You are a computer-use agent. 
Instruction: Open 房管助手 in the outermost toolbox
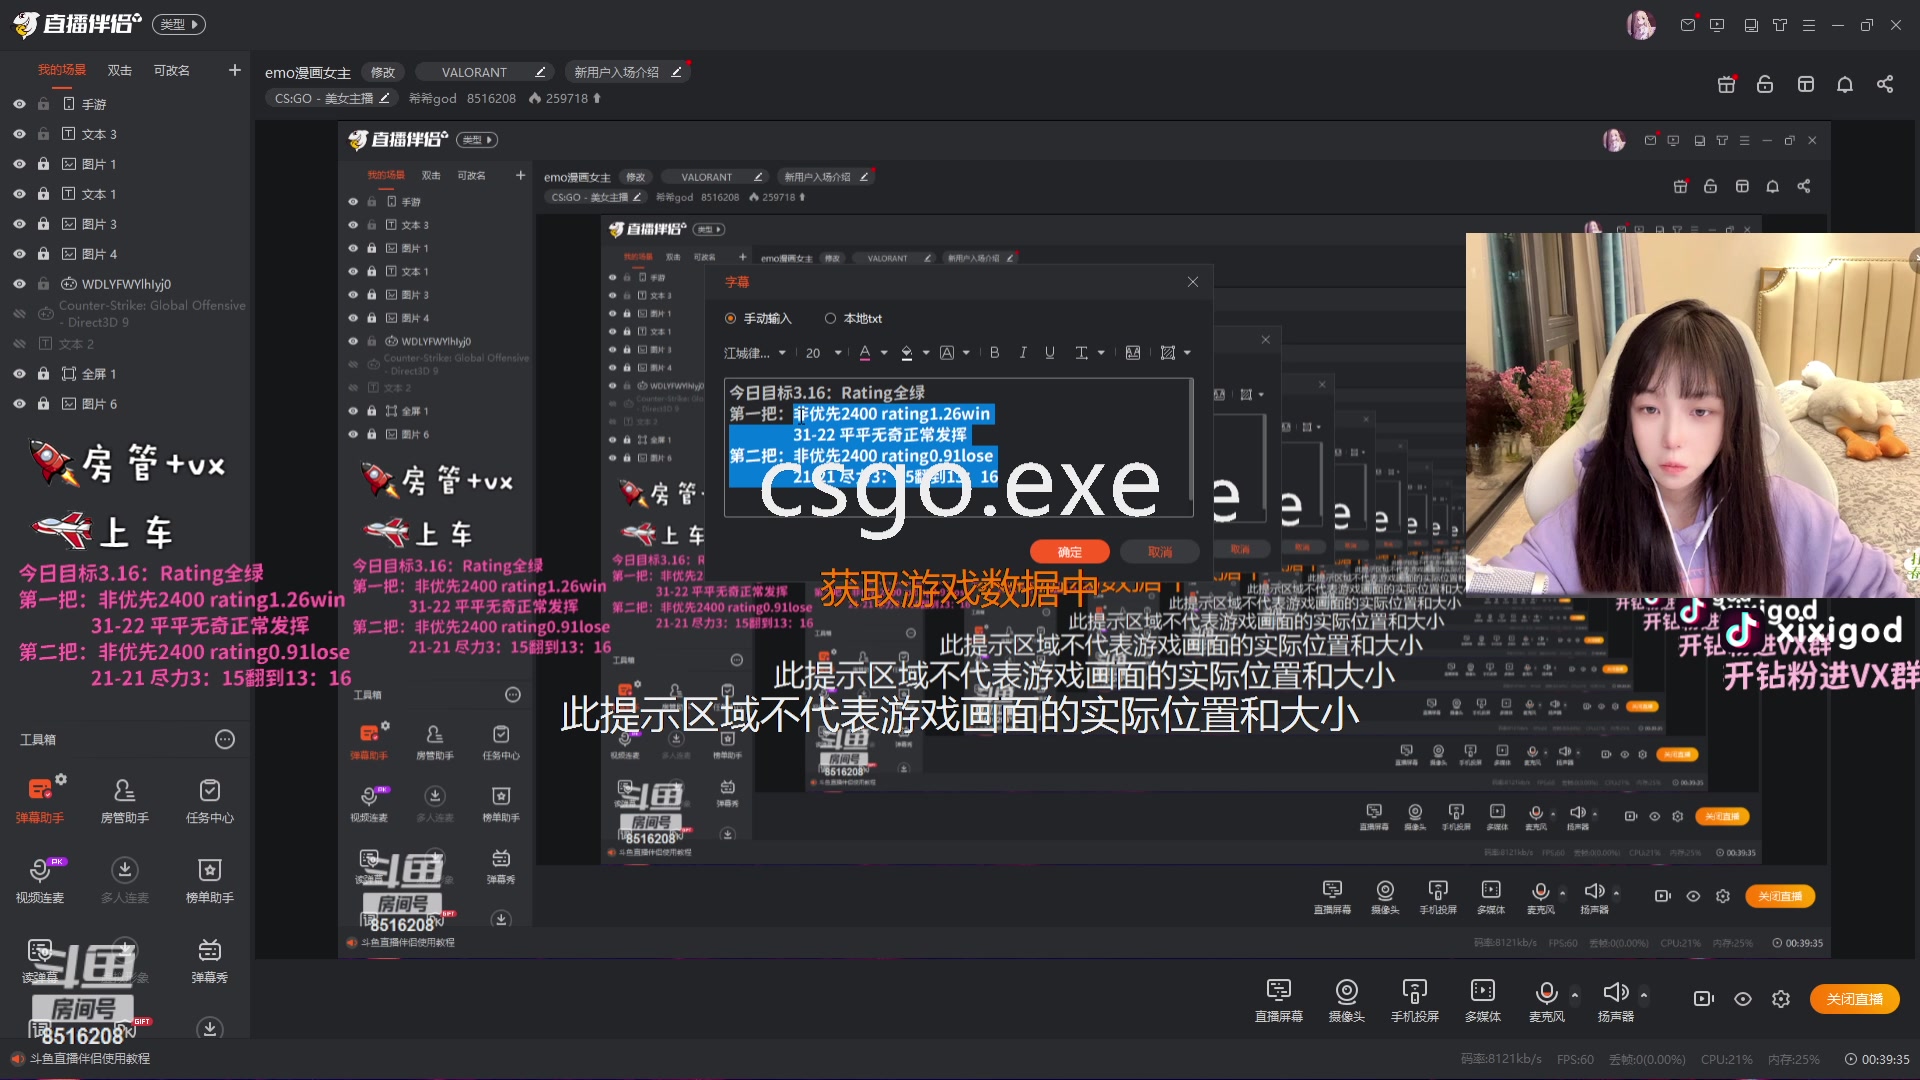[125, 799]
